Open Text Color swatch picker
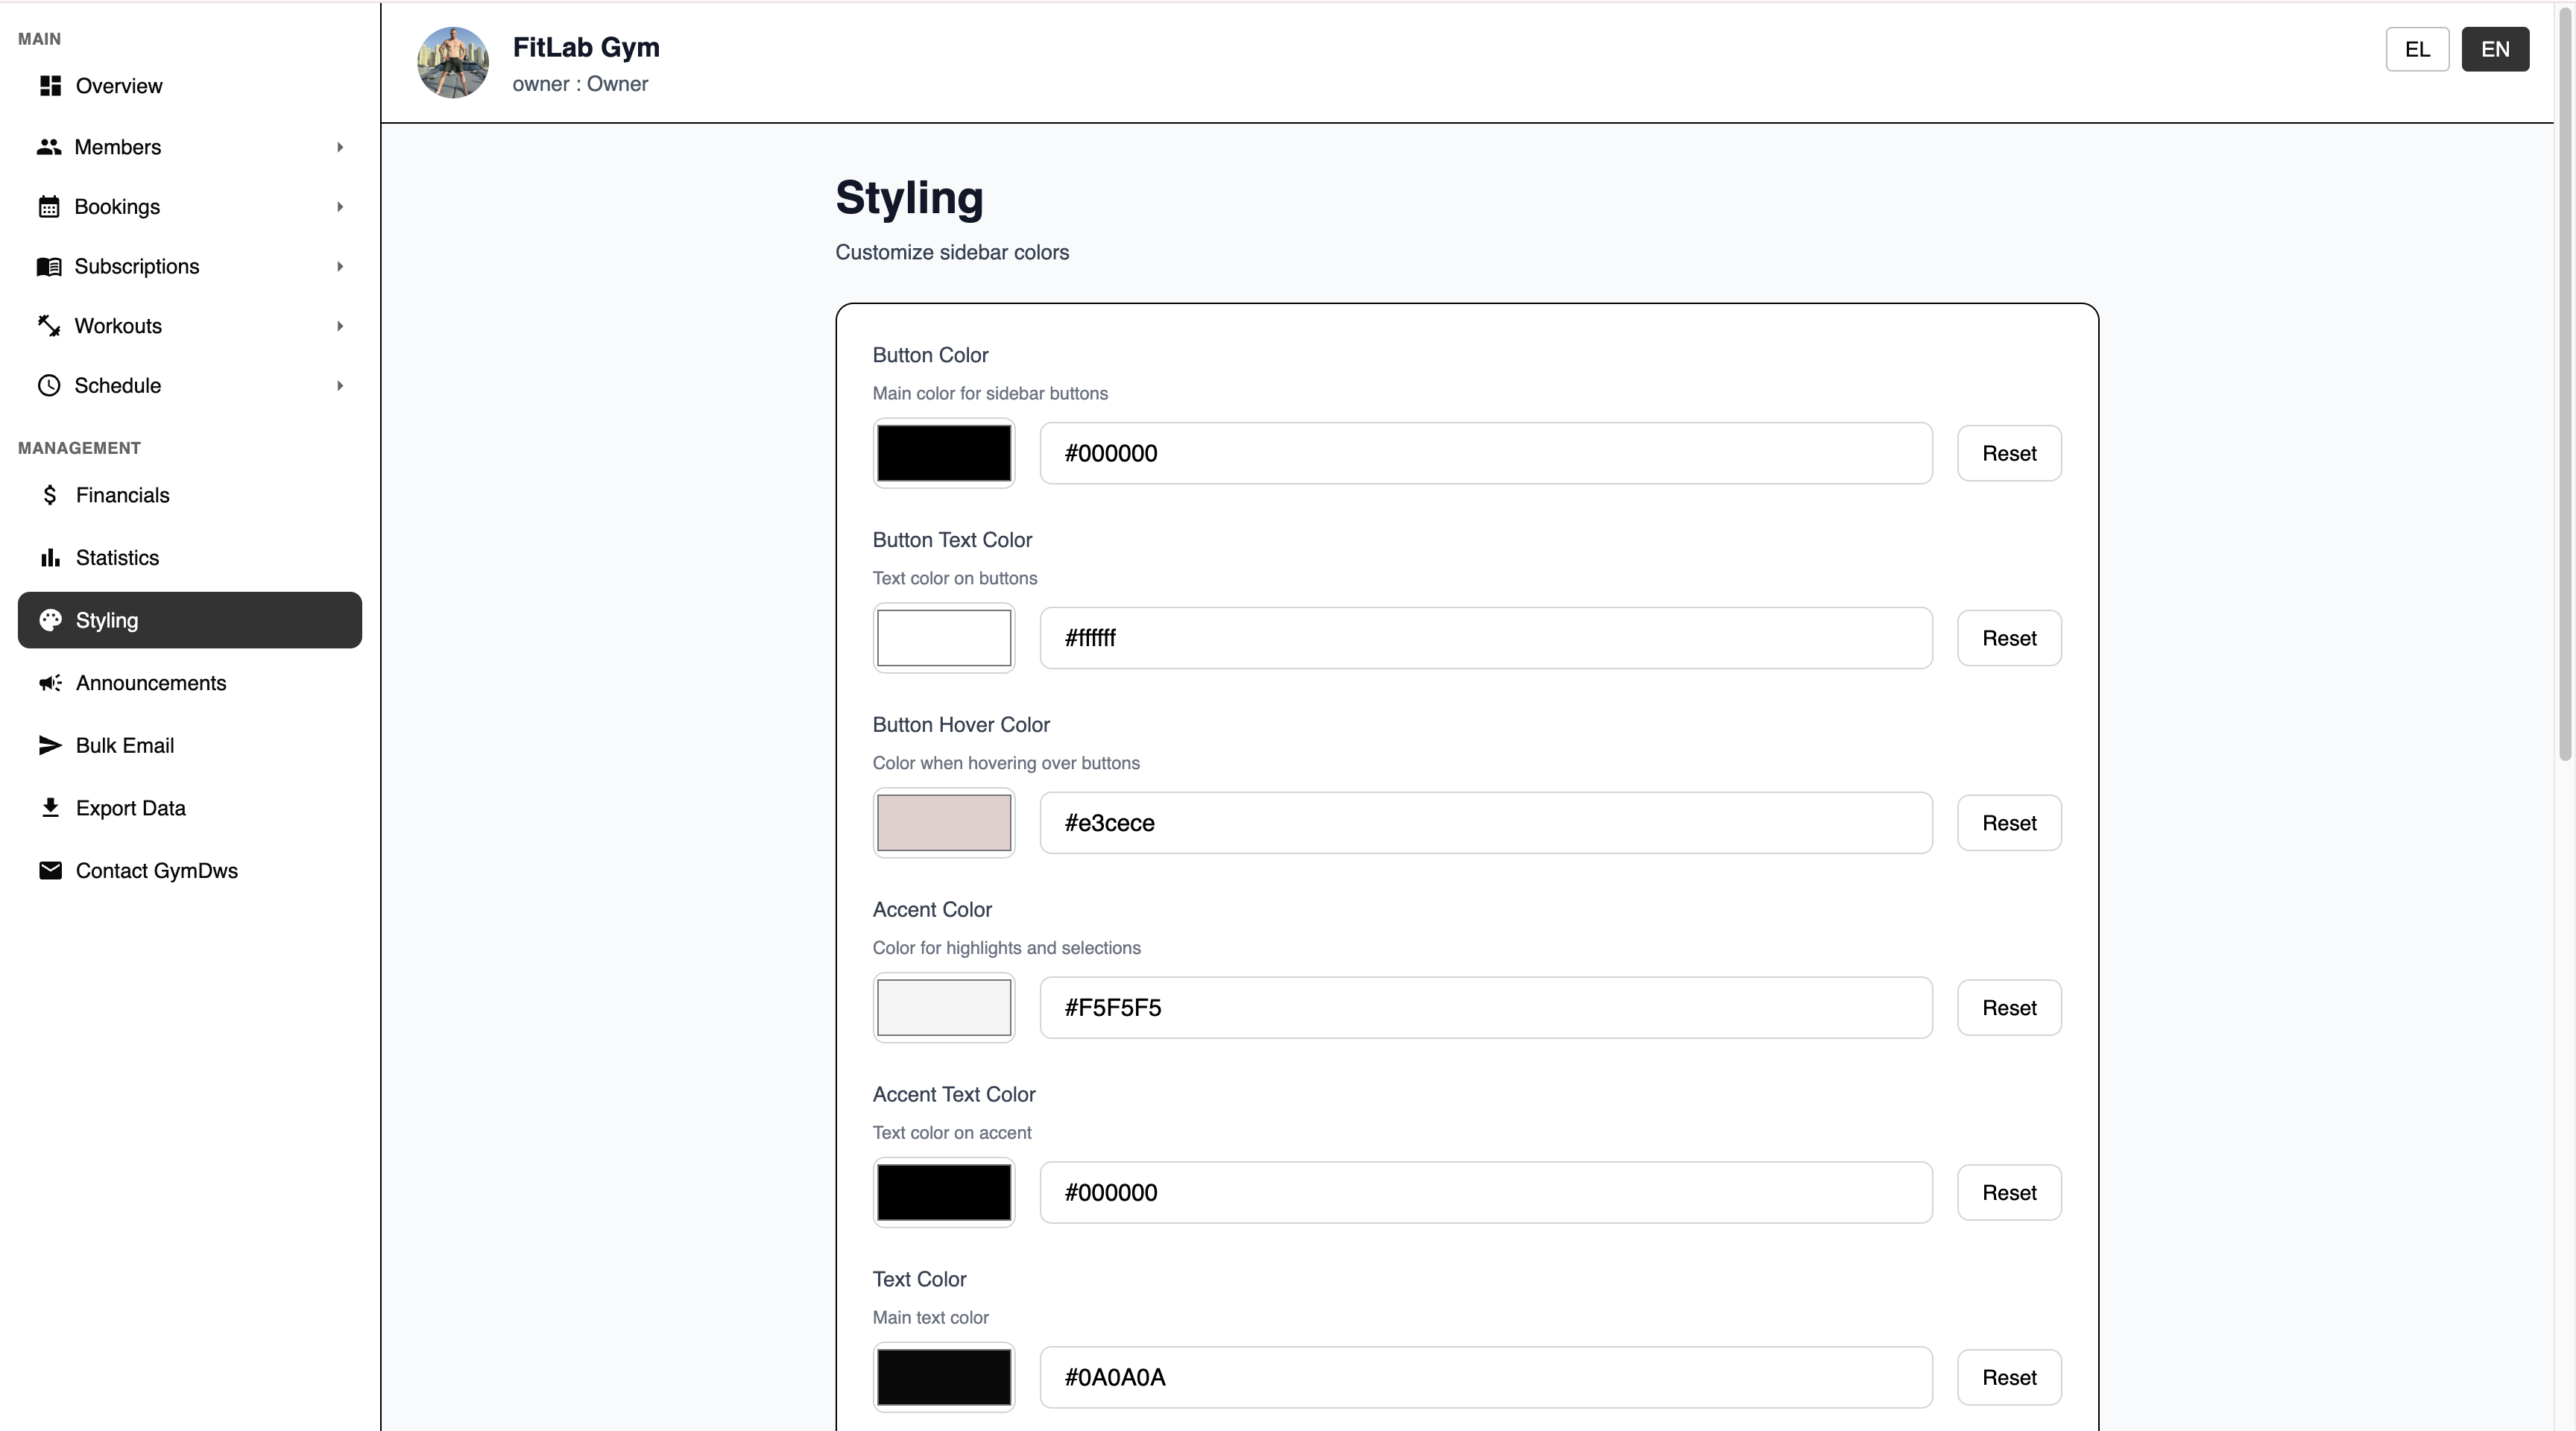2576x1431 pixels. coord(944,1377)
